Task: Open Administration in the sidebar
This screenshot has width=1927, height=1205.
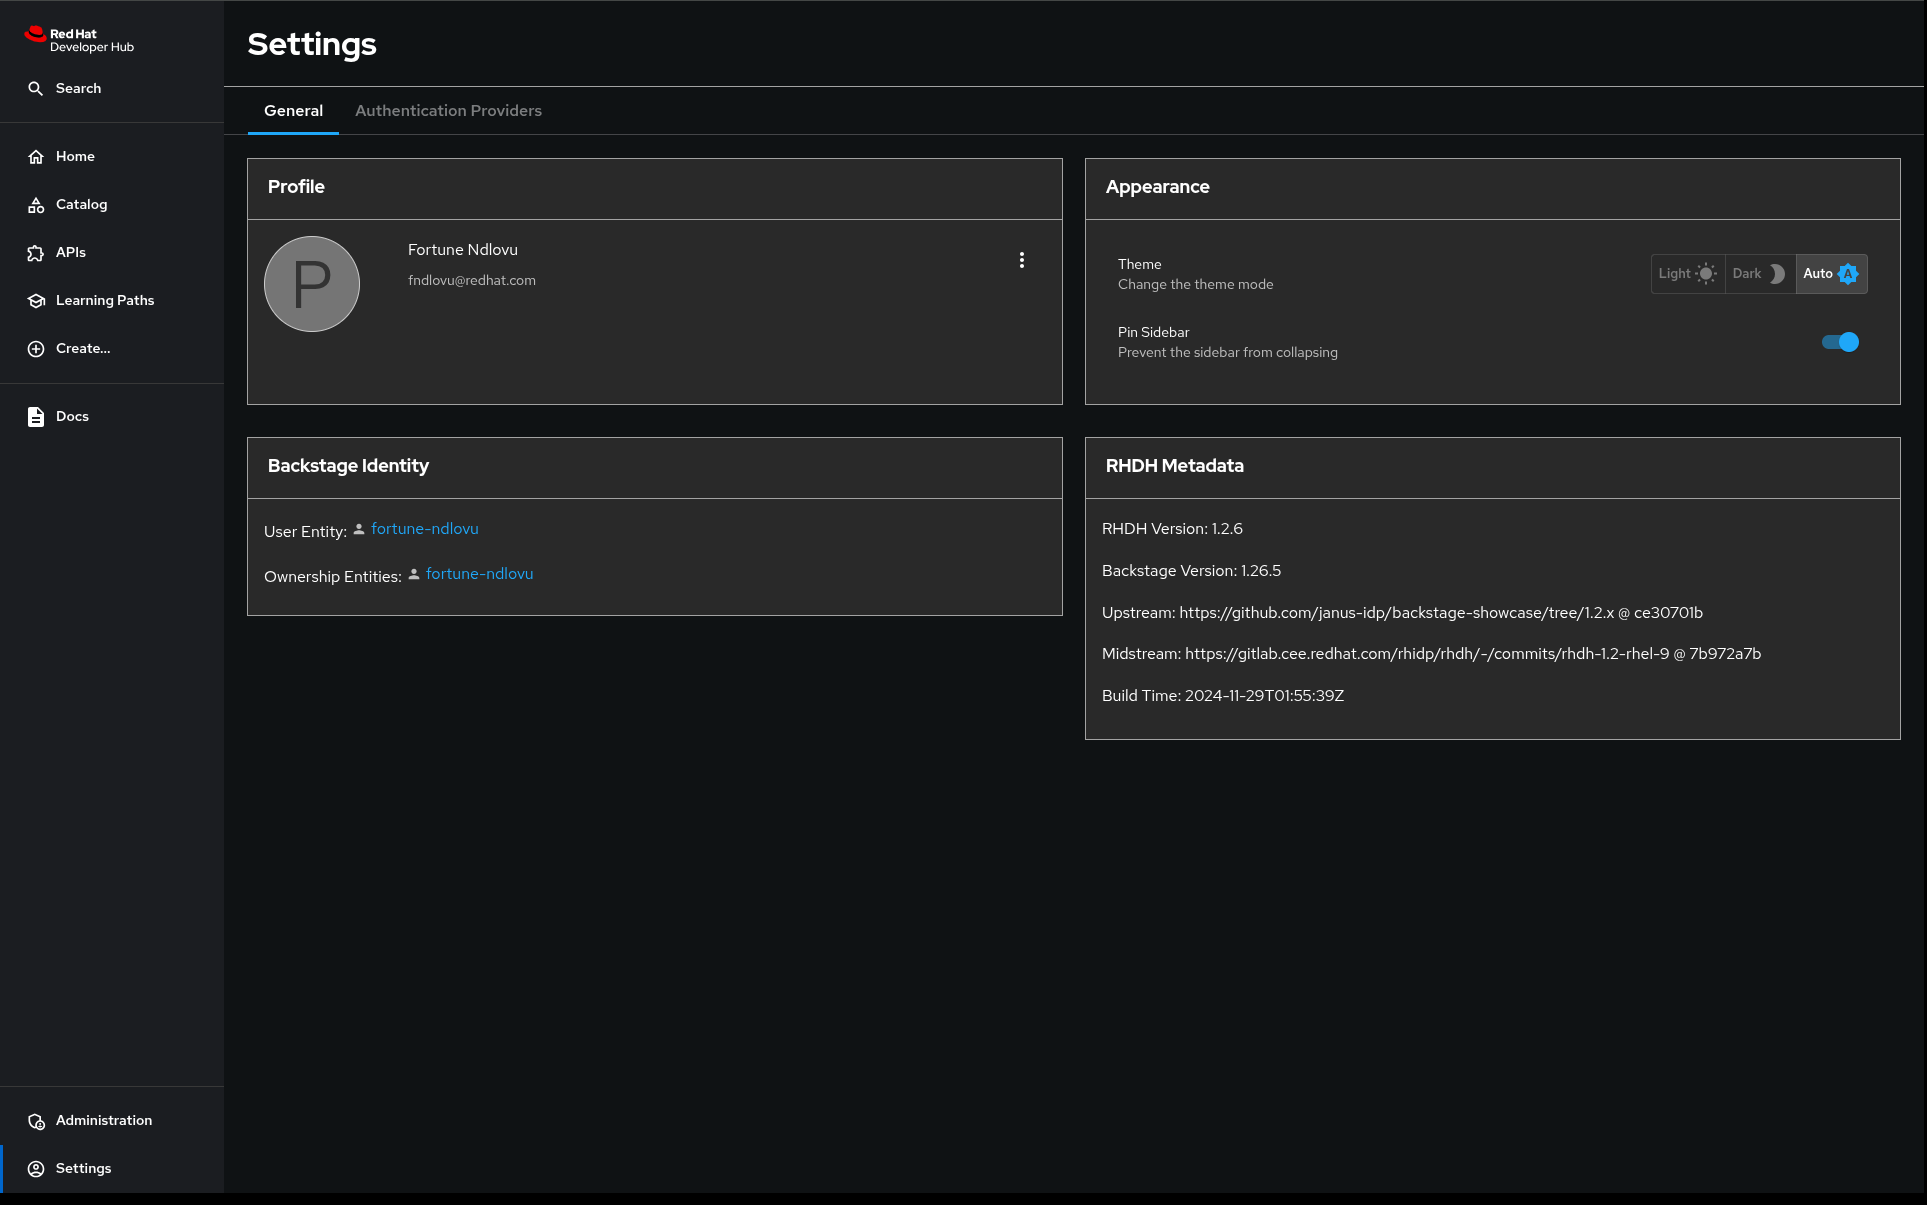Action: click(x=112, y=1121)
